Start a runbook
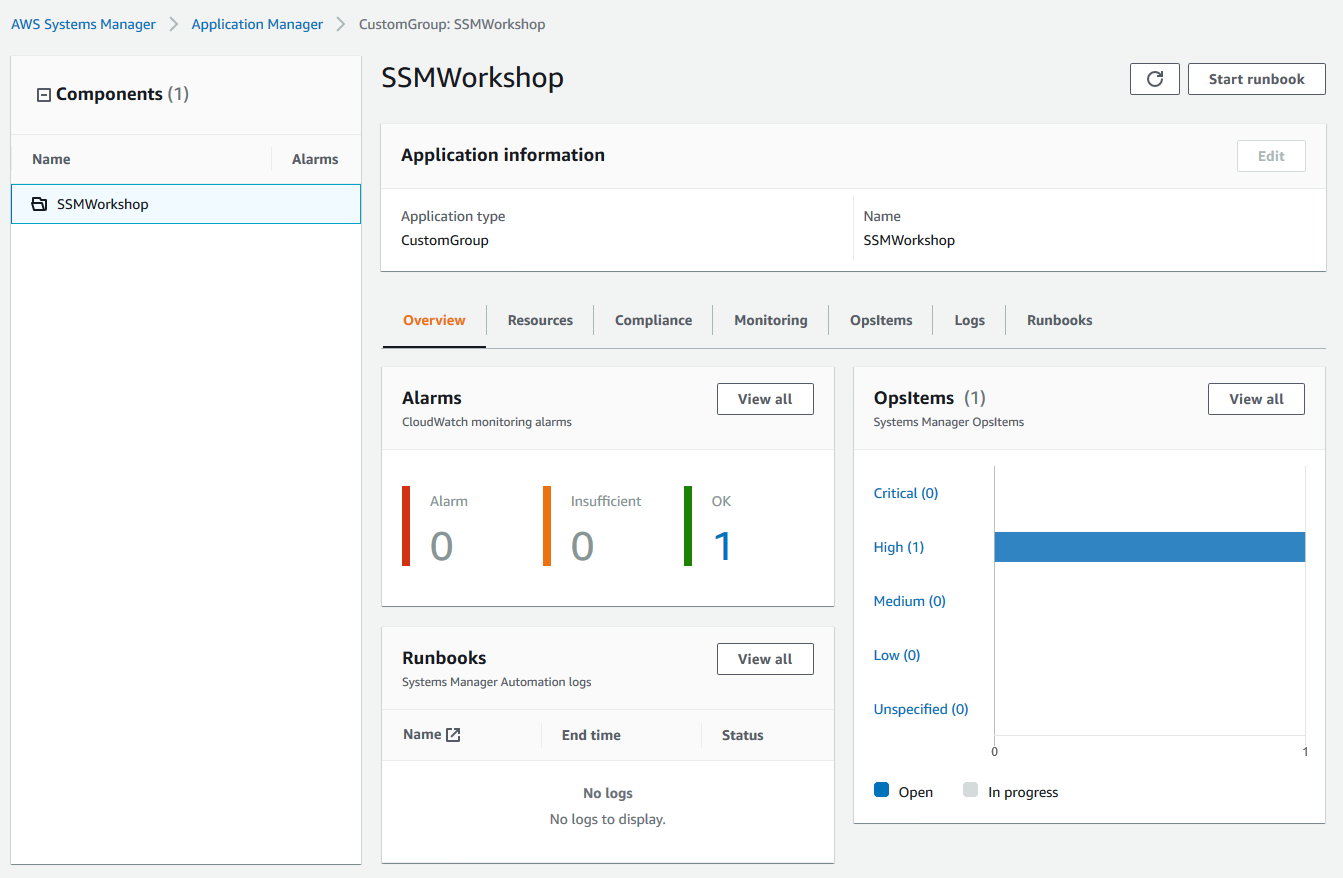Screen dimensions: 1343x878 pyautogui.click(x=1256, y=79)
